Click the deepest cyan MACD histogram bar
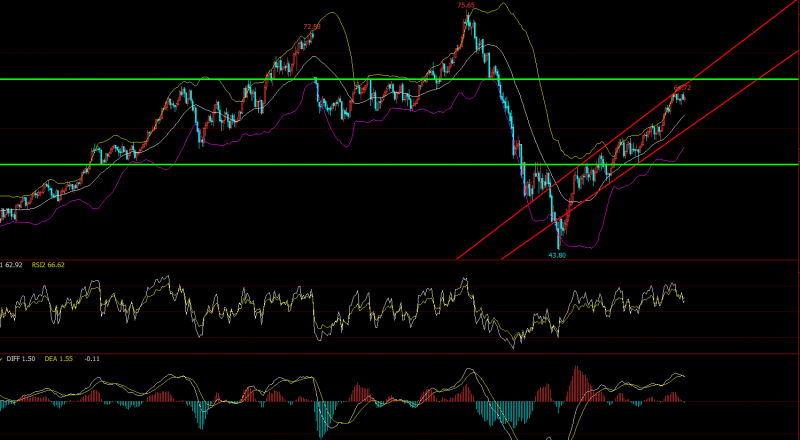This screenshot has width=800, height=440. (x=322, y=418)
